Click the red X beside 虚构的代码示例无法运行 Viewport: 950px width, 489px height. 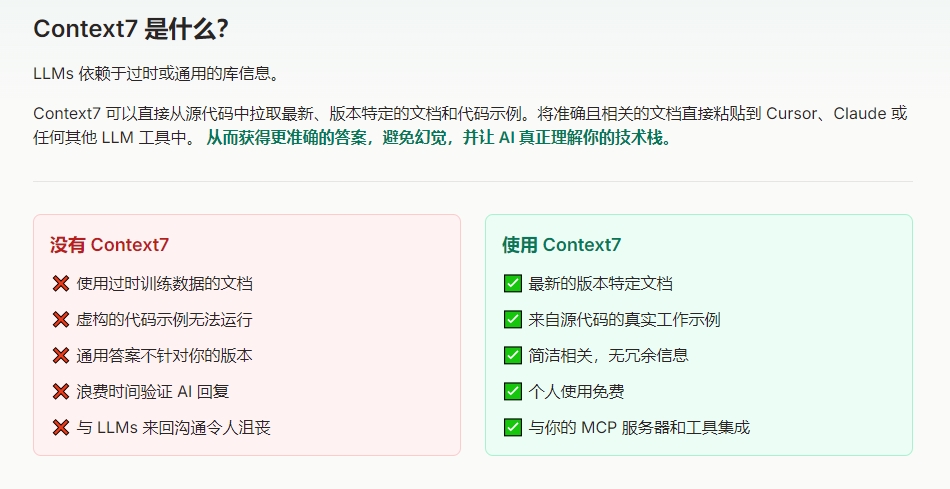[x=61, y=319]
